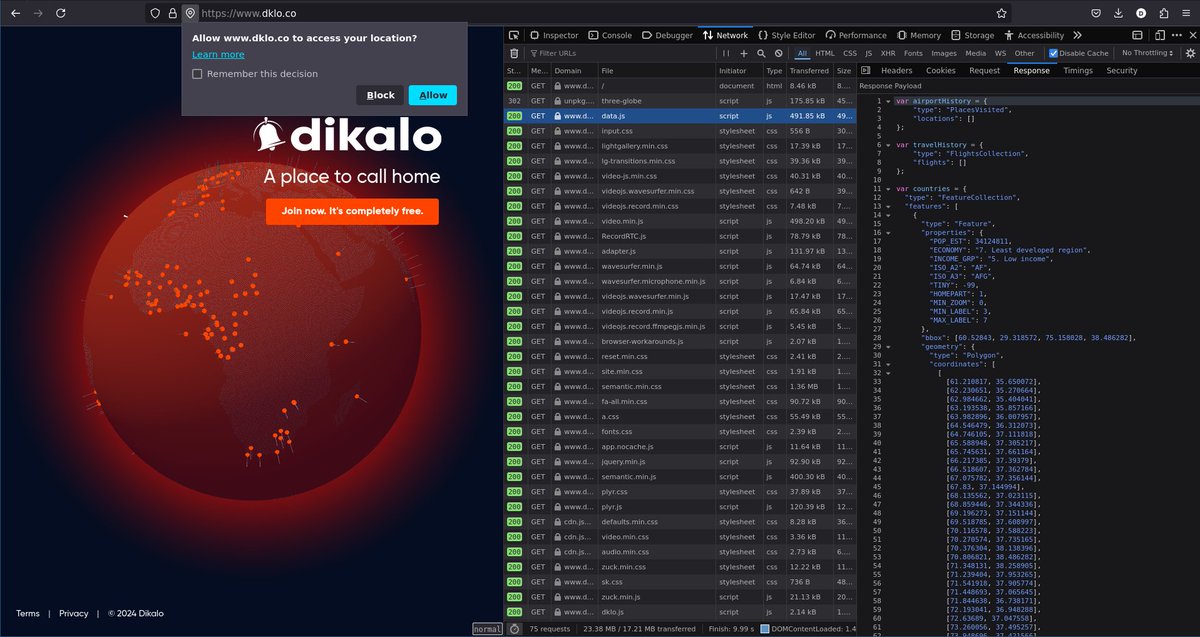The width and height of the screenshot is (1200, 637).
Task: Switch to Inspector tab
Action: pyautogui.click(x=553, y=35)
